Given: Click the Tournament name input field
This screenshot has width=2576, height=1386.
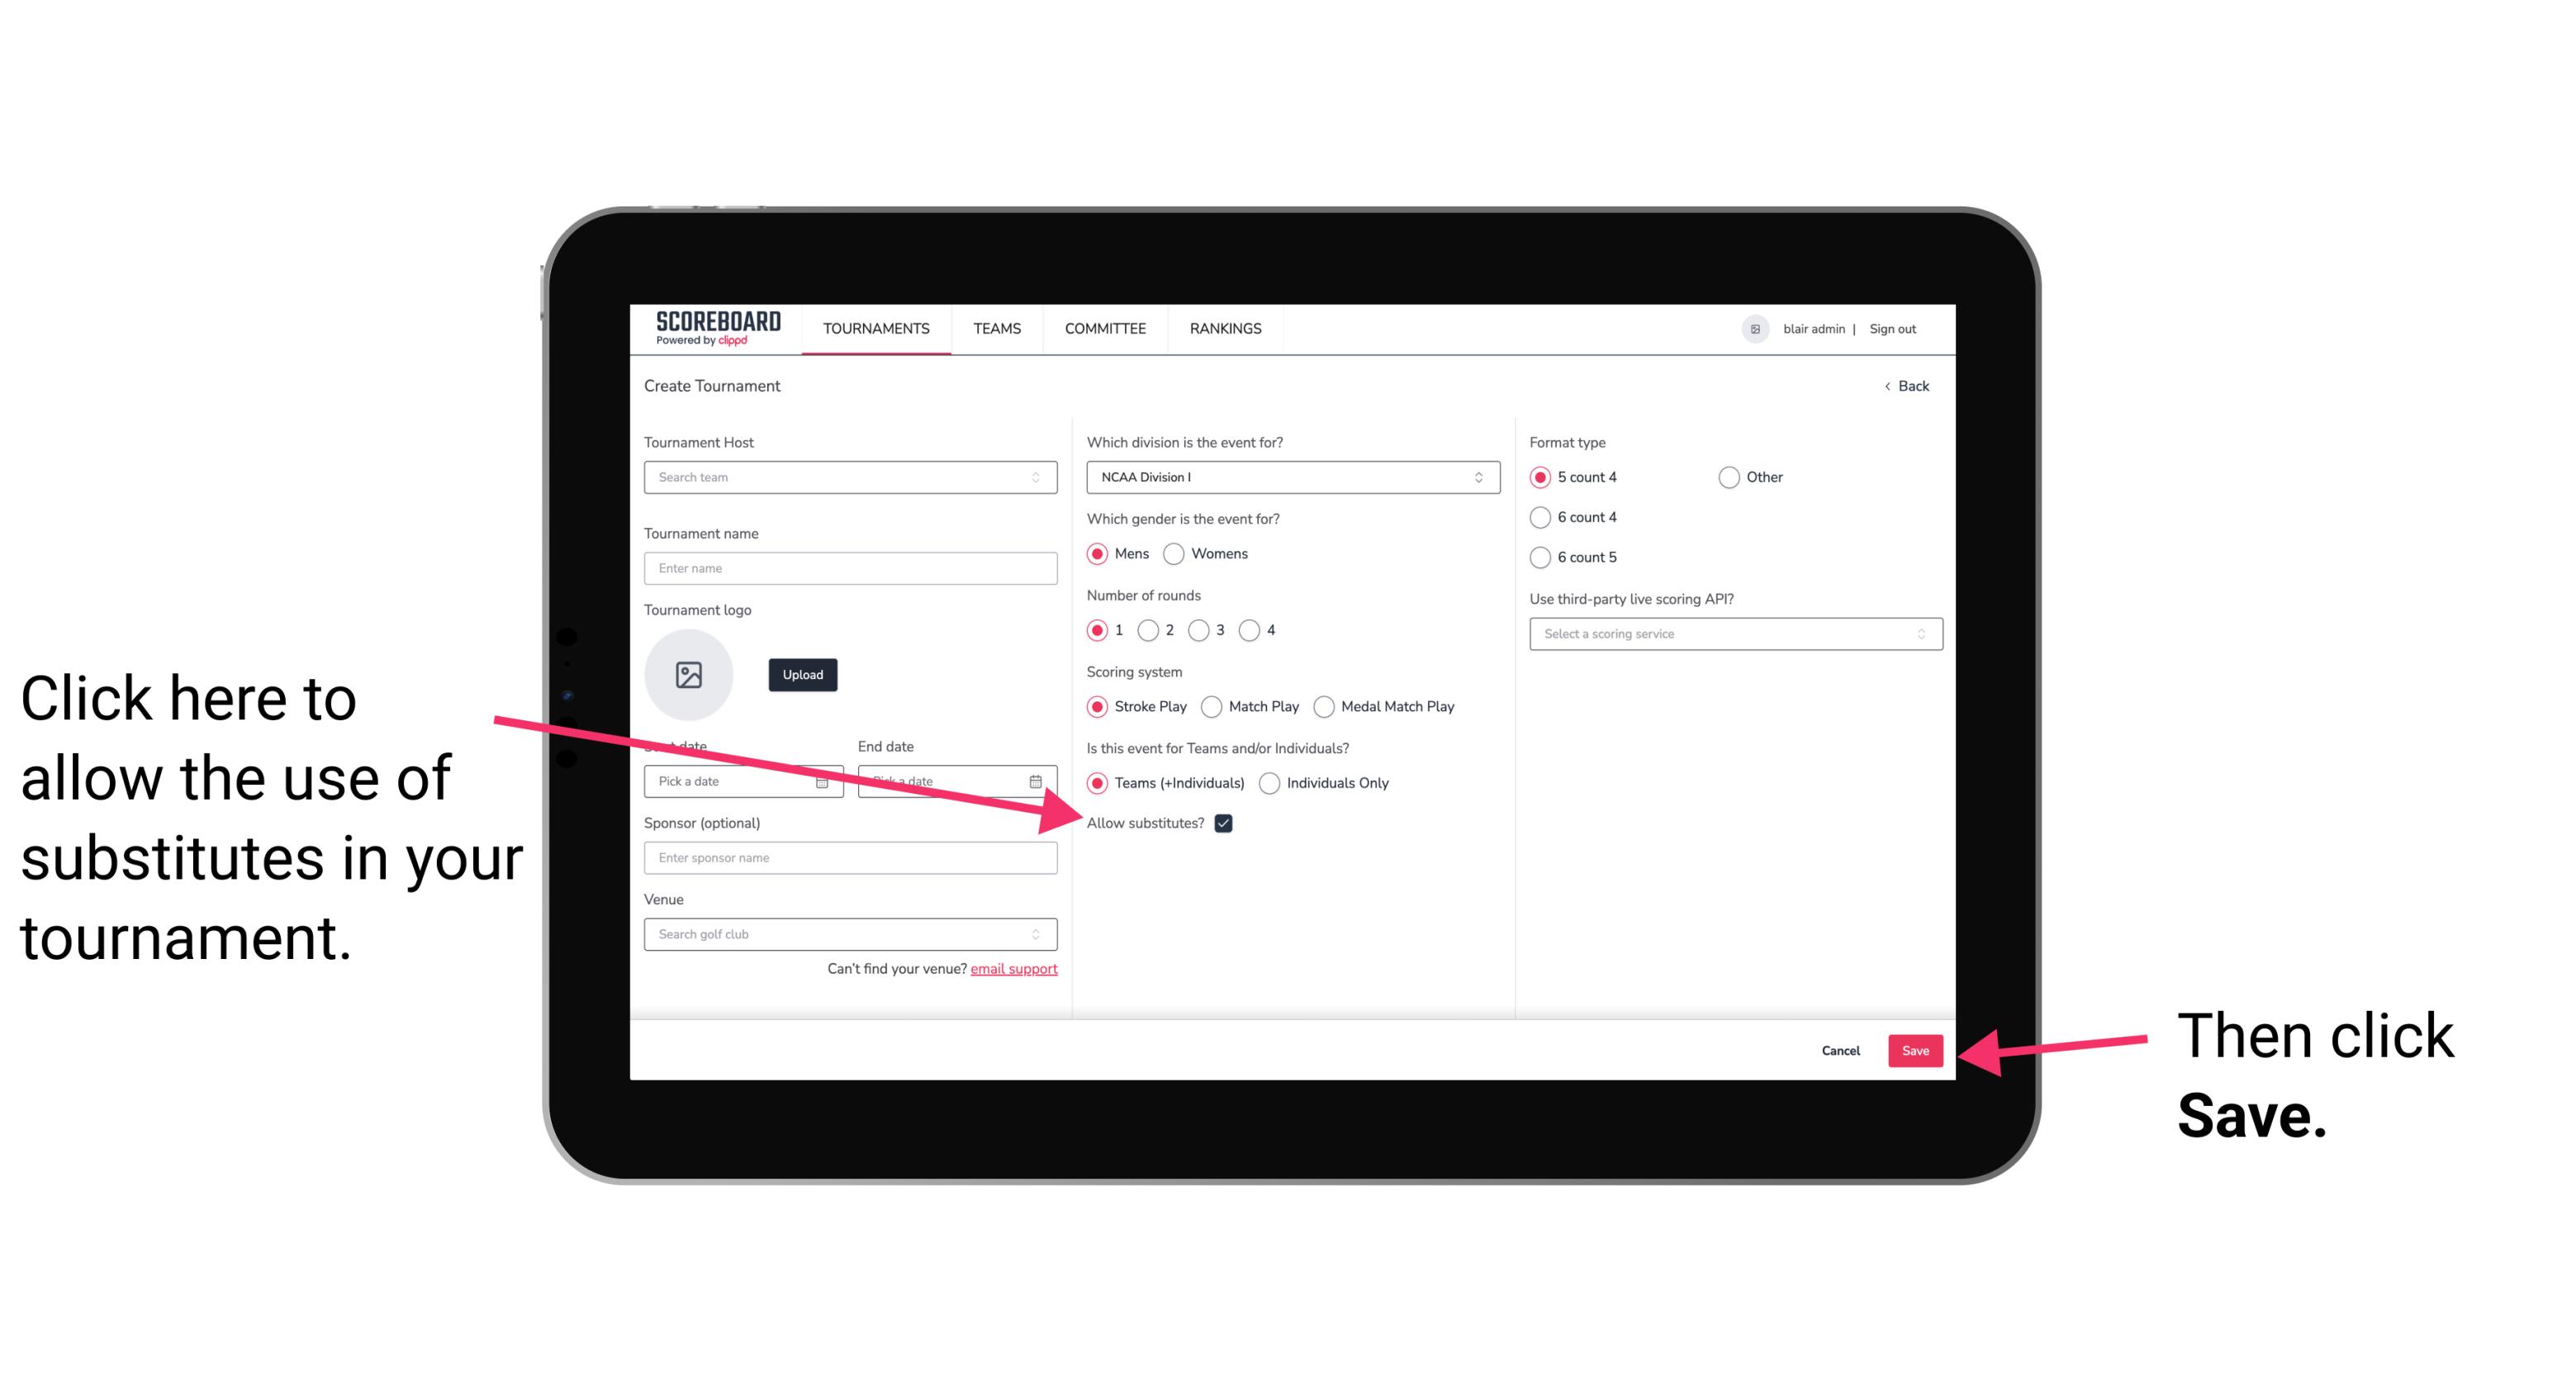Looking at the screenshot, I should (852, 568).
